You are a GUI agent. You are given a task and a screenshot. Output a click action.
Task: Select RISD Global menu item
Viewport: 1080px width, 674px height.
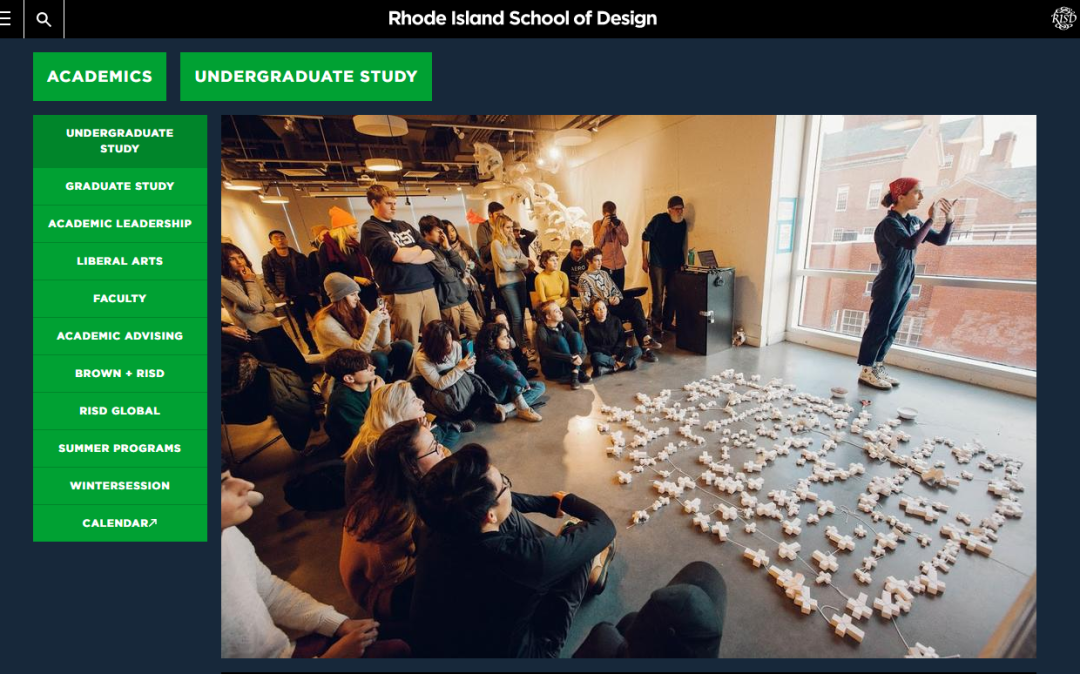pos(120,411)
